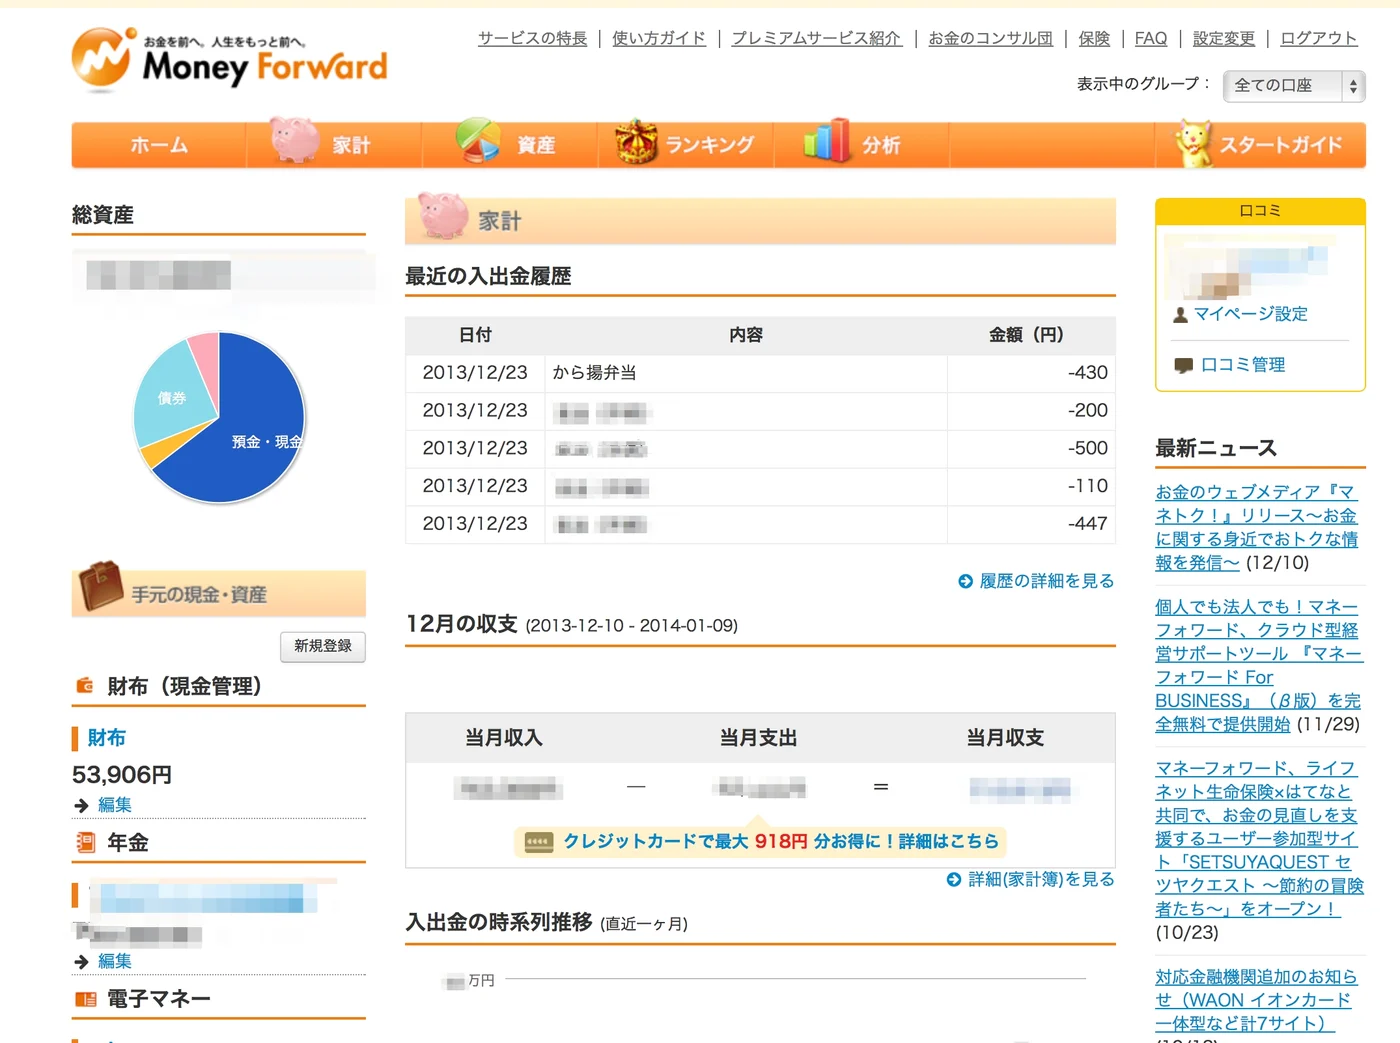This screenshot has width=1400, height=1043.
Task: Click the crown ランキング icon
Action: (636, 142)
